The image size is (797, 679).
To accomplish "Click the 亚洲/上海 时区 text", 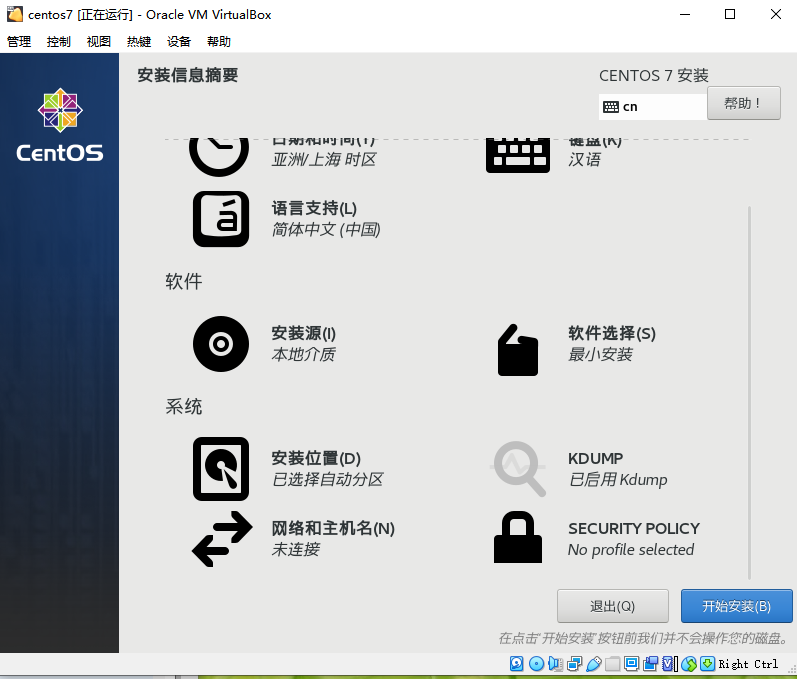I will point(324,160).
